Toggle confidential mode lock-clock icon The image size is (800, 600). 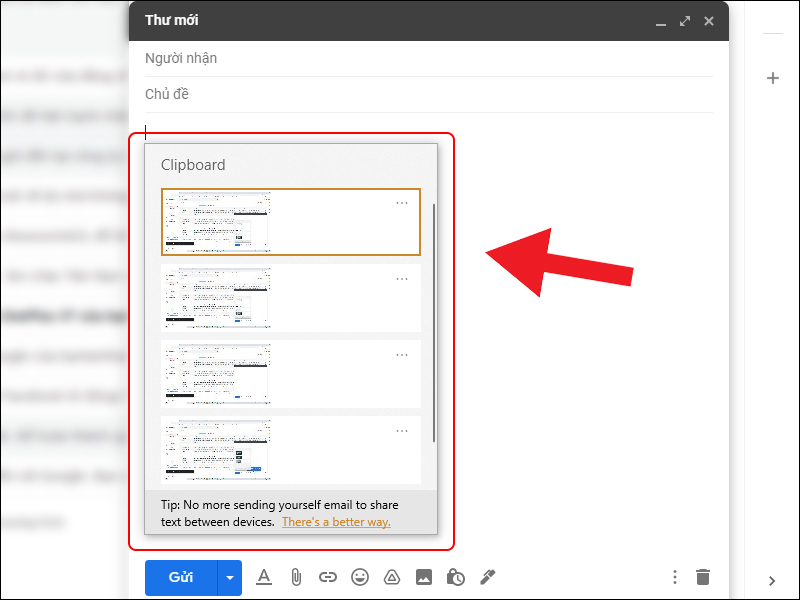click(455, 577)
